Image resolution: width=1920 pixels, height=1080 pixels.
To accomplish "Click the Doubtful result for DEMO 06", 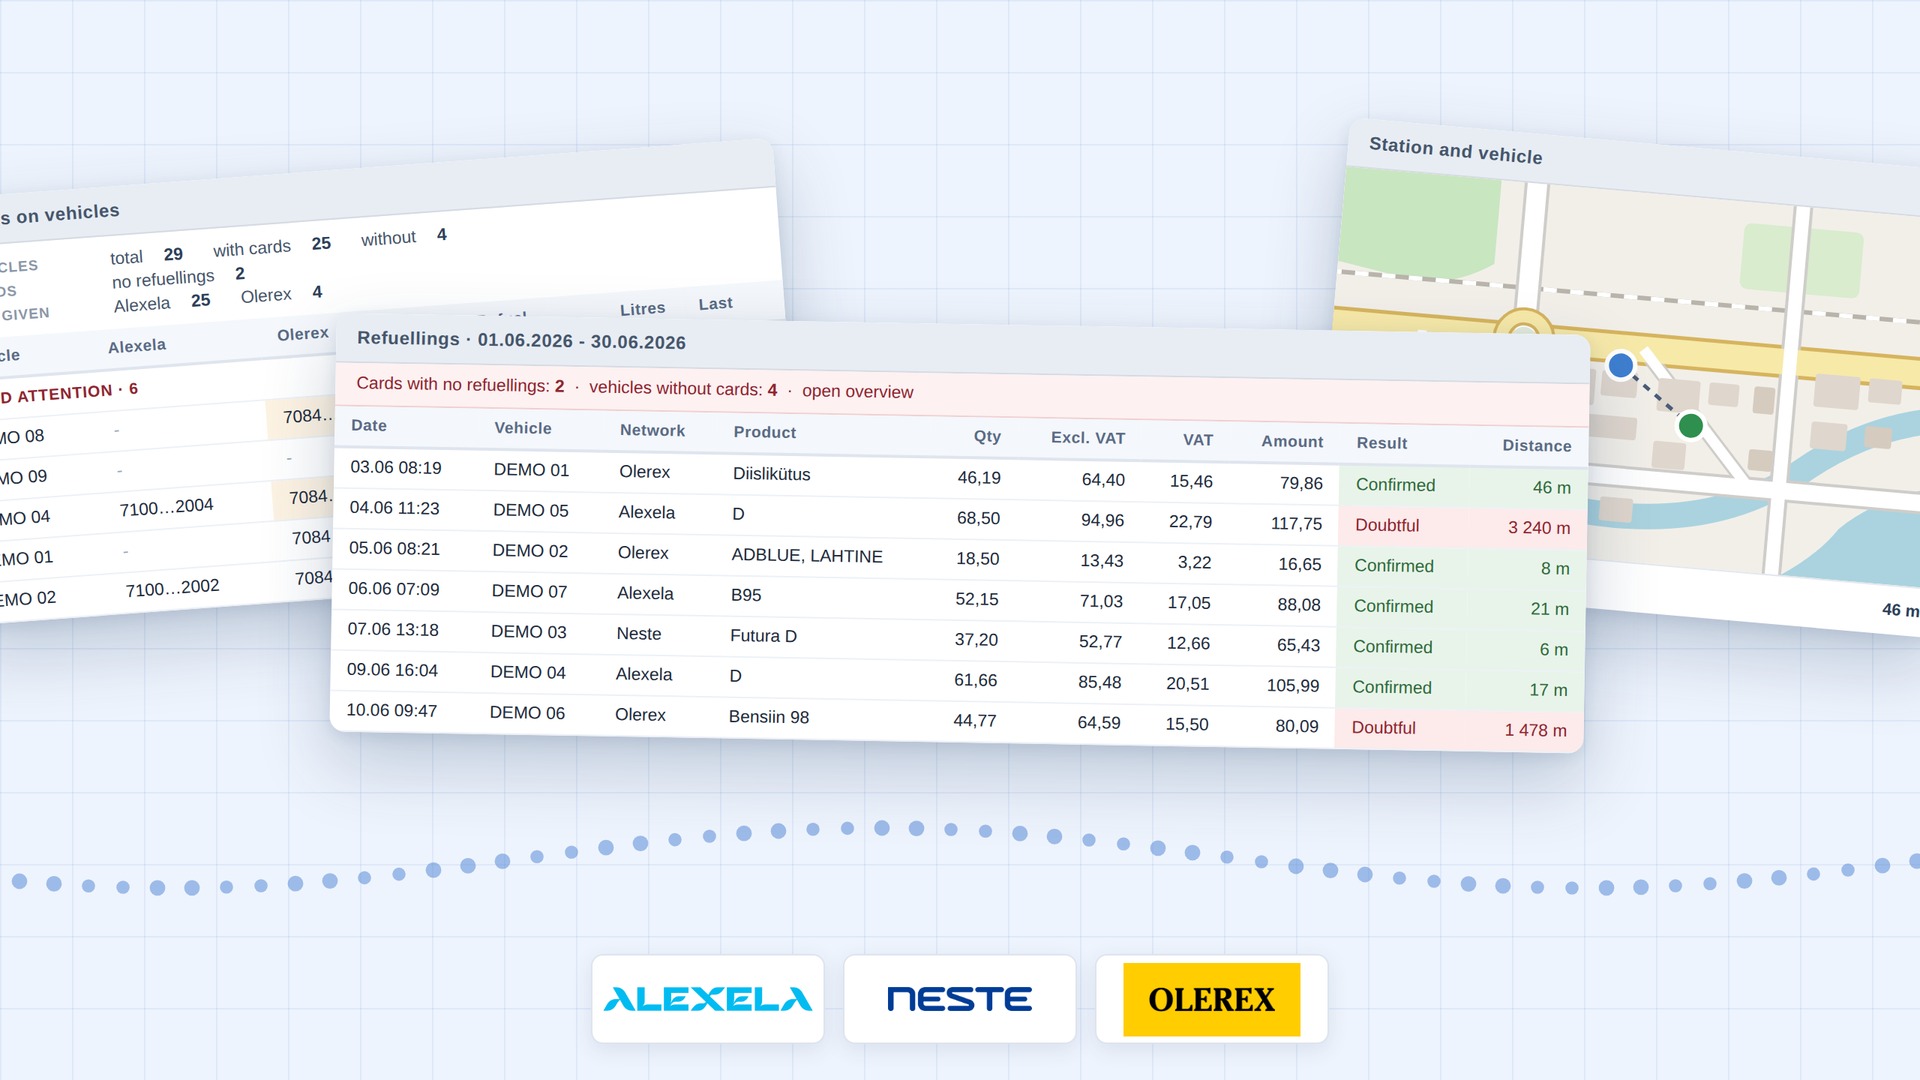I will point(1384,728).
